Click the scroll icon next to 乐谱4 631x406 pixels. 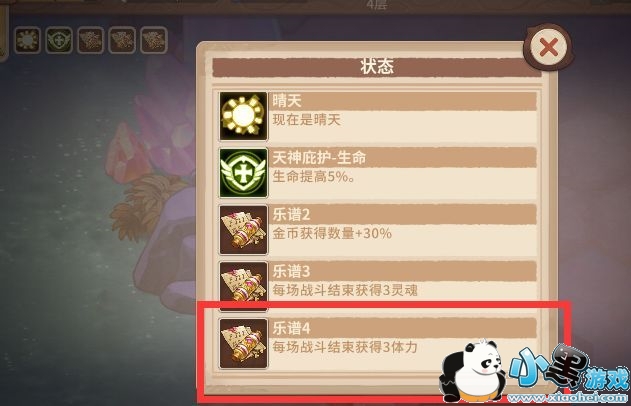pyautogui.click(x=243, y=343)
